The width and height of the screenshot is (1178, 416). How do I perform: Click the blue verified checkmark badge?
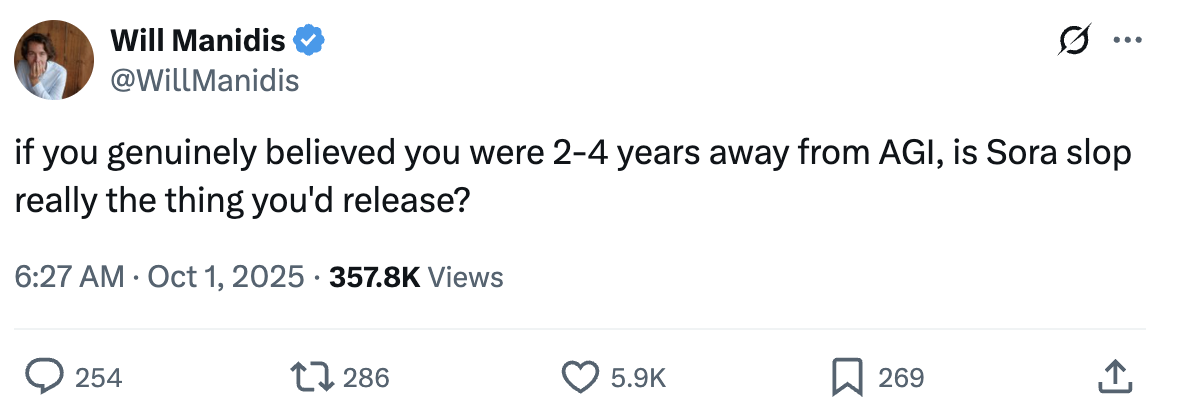pyautogui.click(x=309, y=41)
